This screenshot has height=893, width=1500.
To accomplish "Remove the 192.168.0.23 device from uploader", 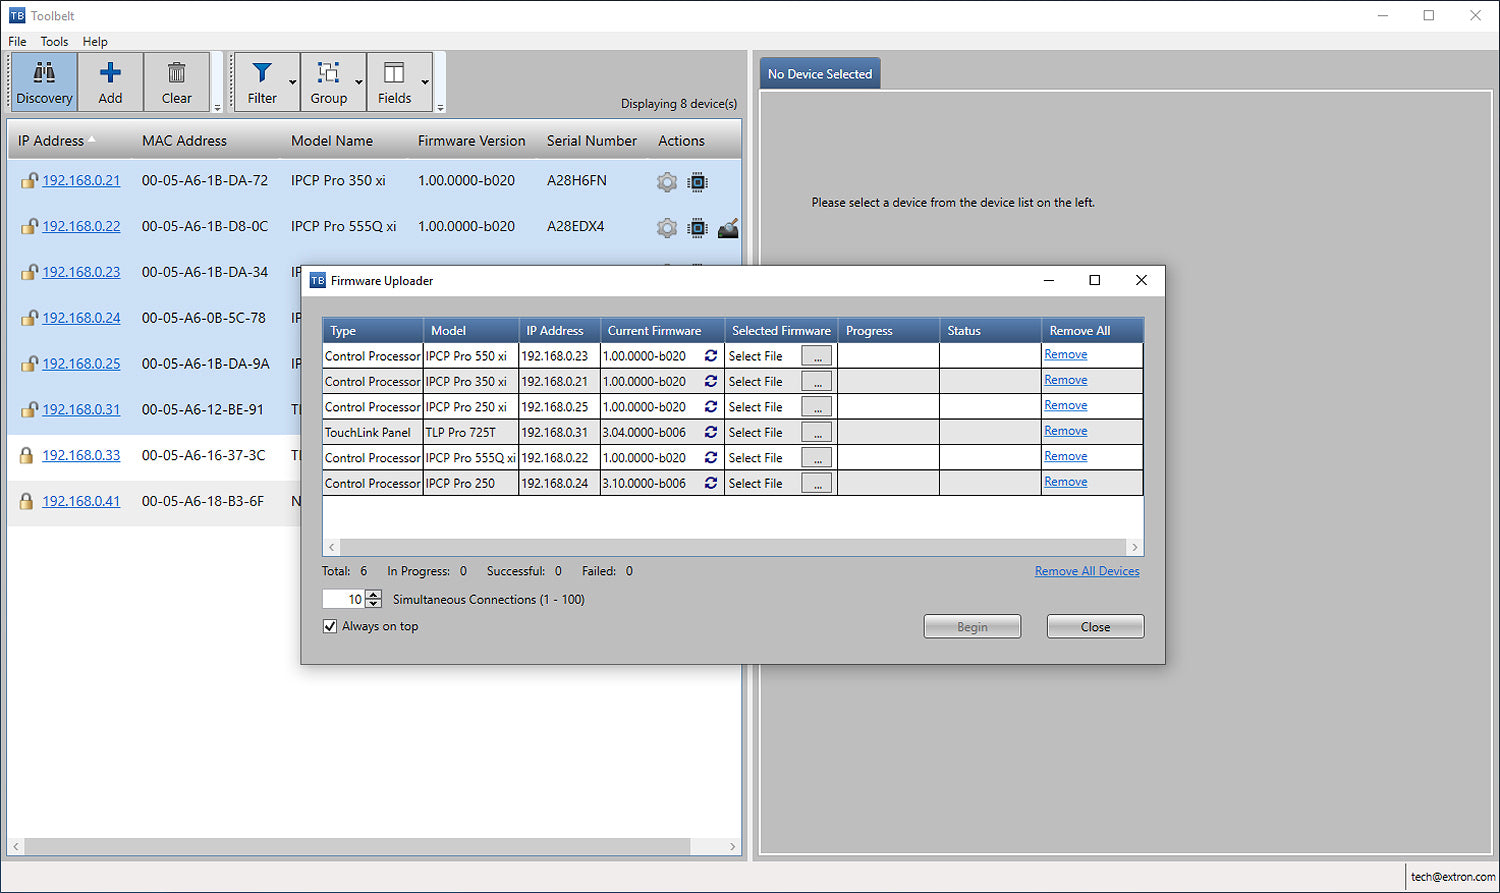I will [x=1065, y=355].
